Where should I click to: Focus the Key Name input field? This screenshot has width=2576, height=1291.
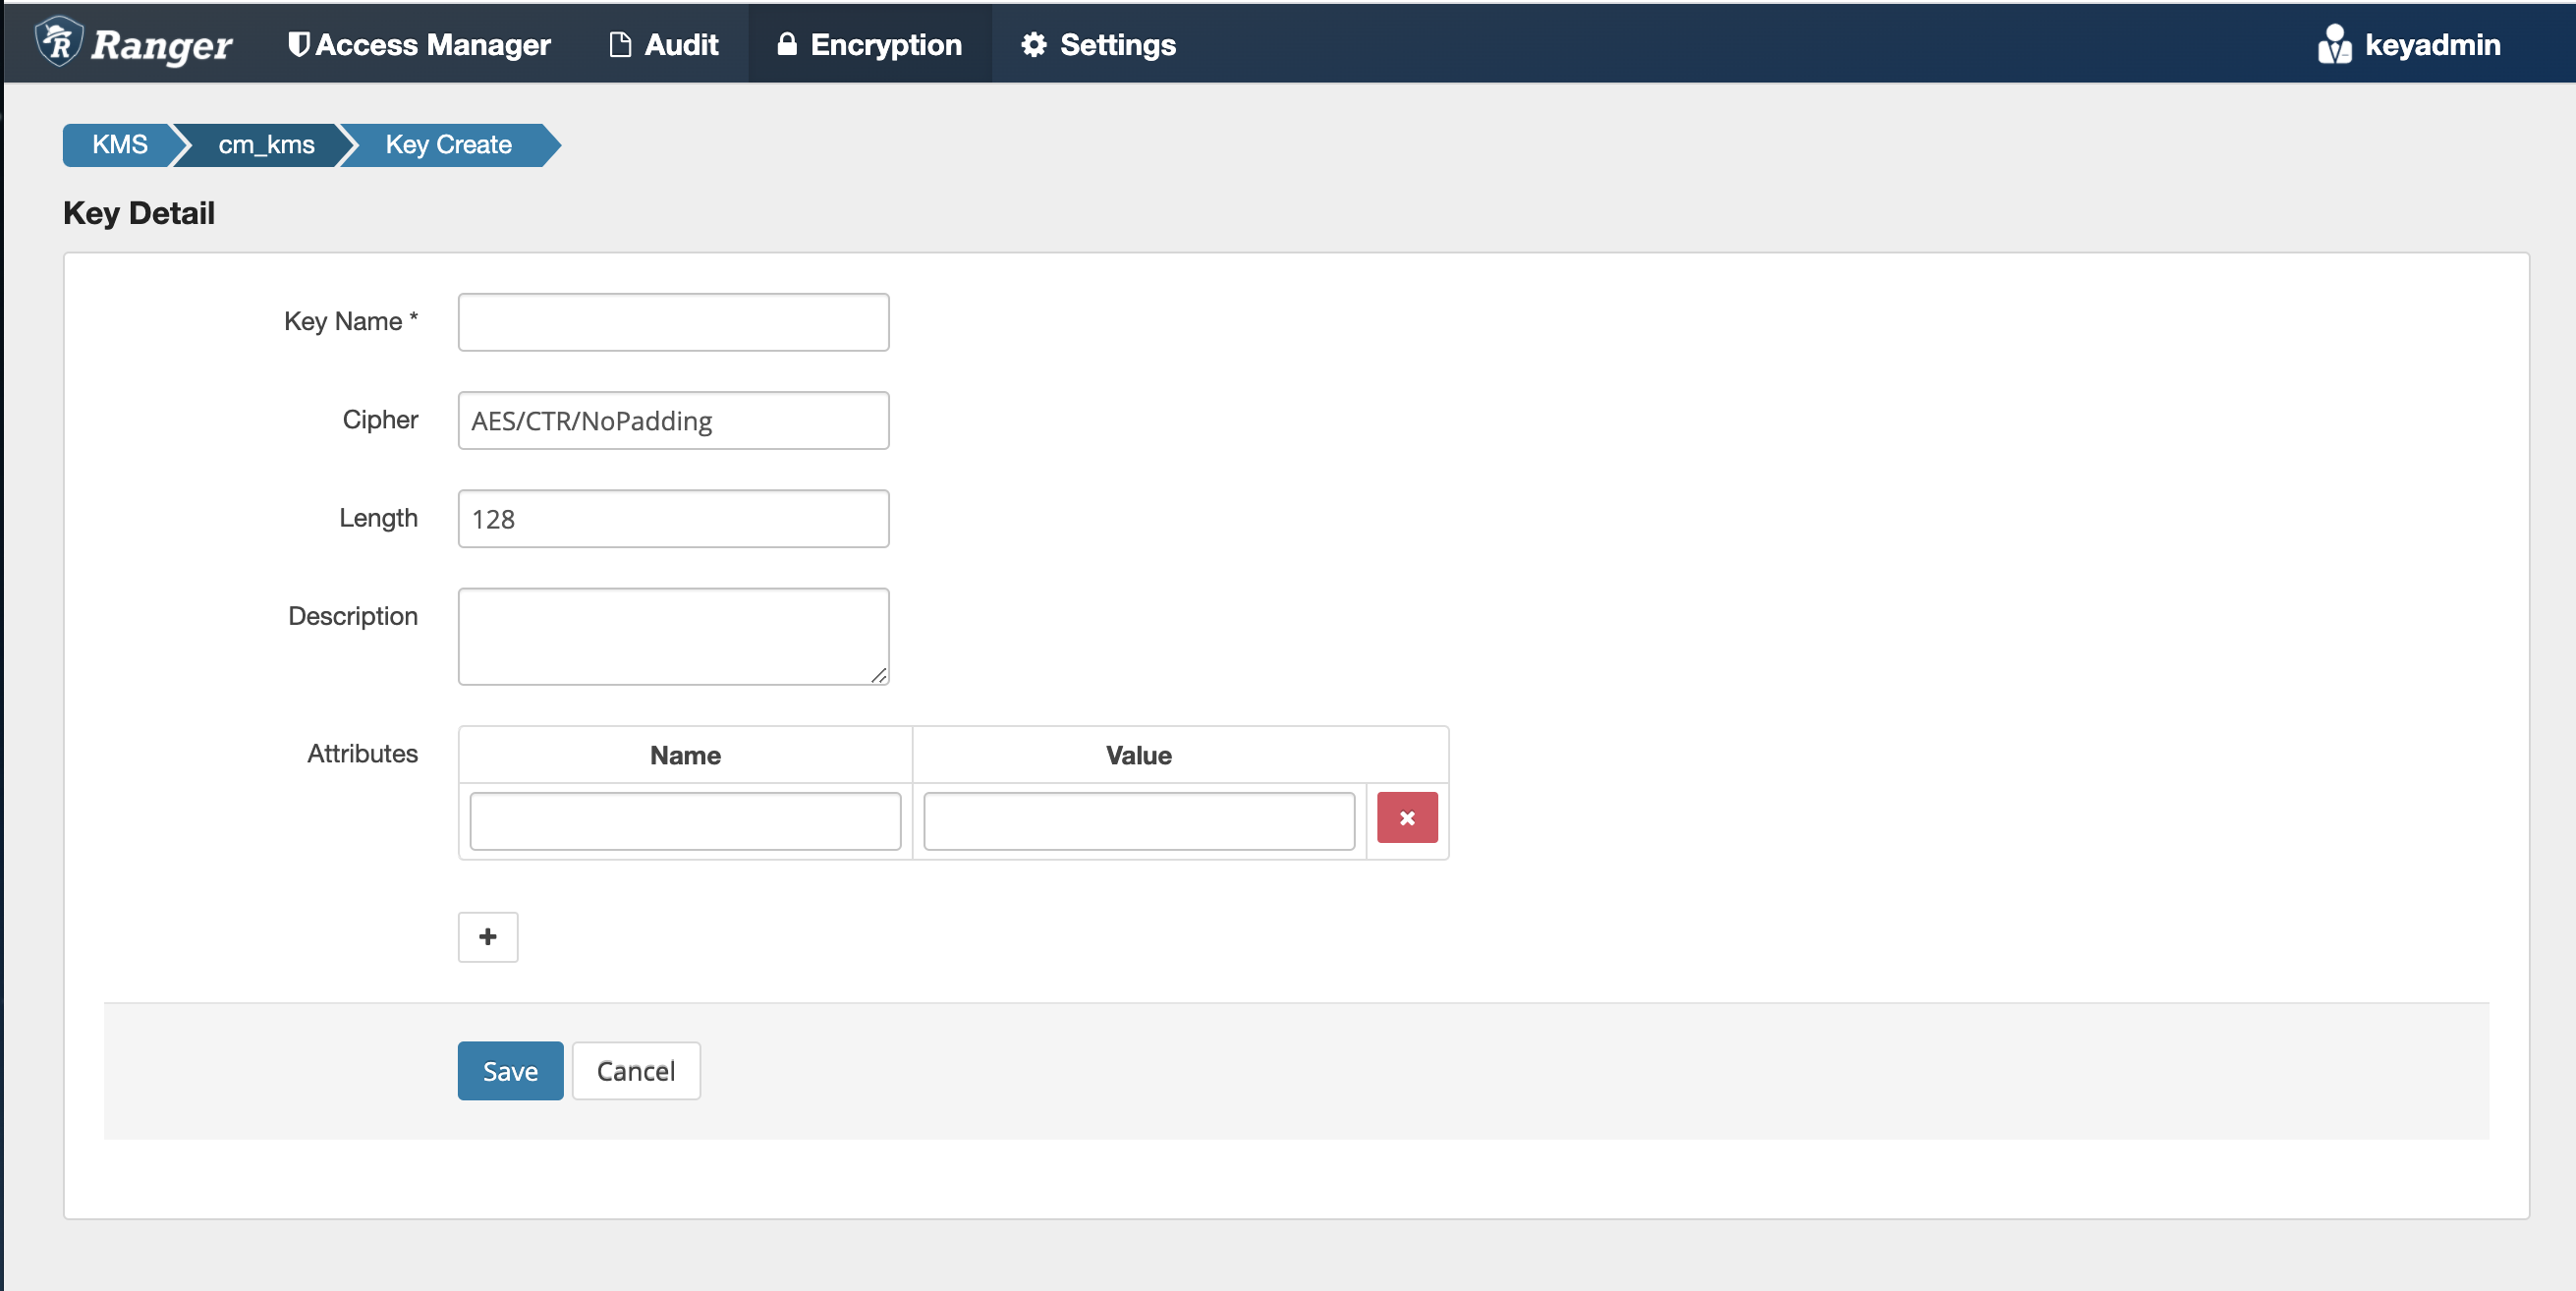[673, 322]
